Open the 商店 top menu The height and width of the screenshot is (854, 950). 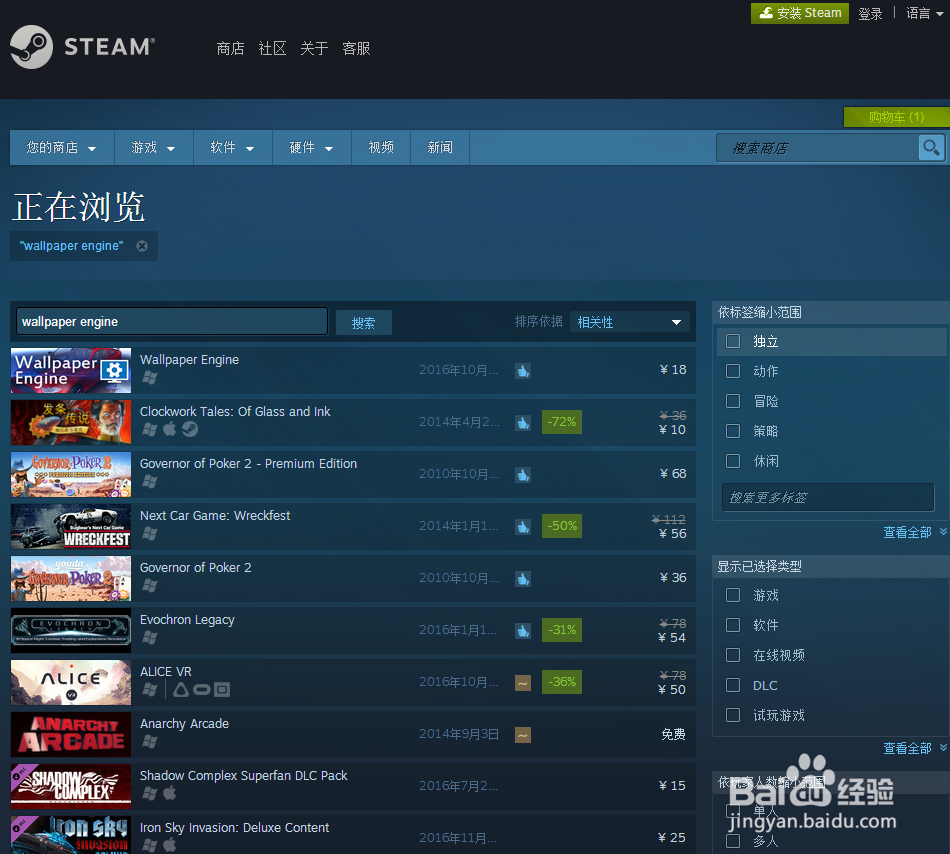click(230, 48)
